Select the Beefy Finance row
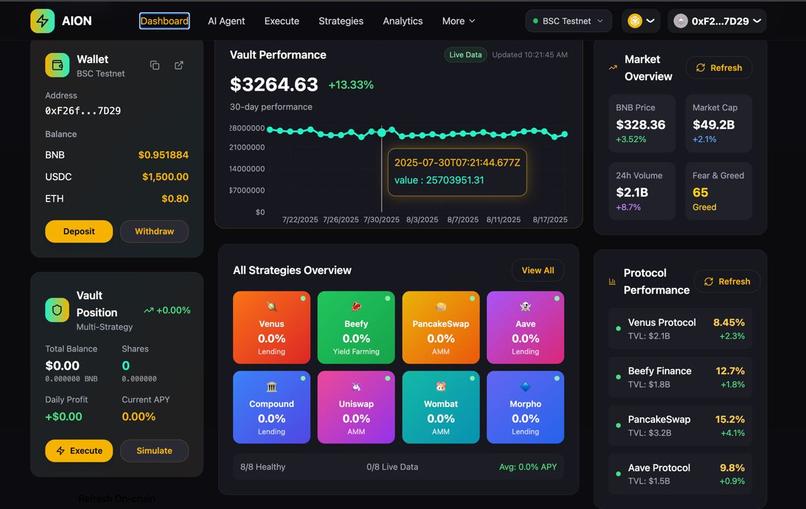 click(680, 377)
